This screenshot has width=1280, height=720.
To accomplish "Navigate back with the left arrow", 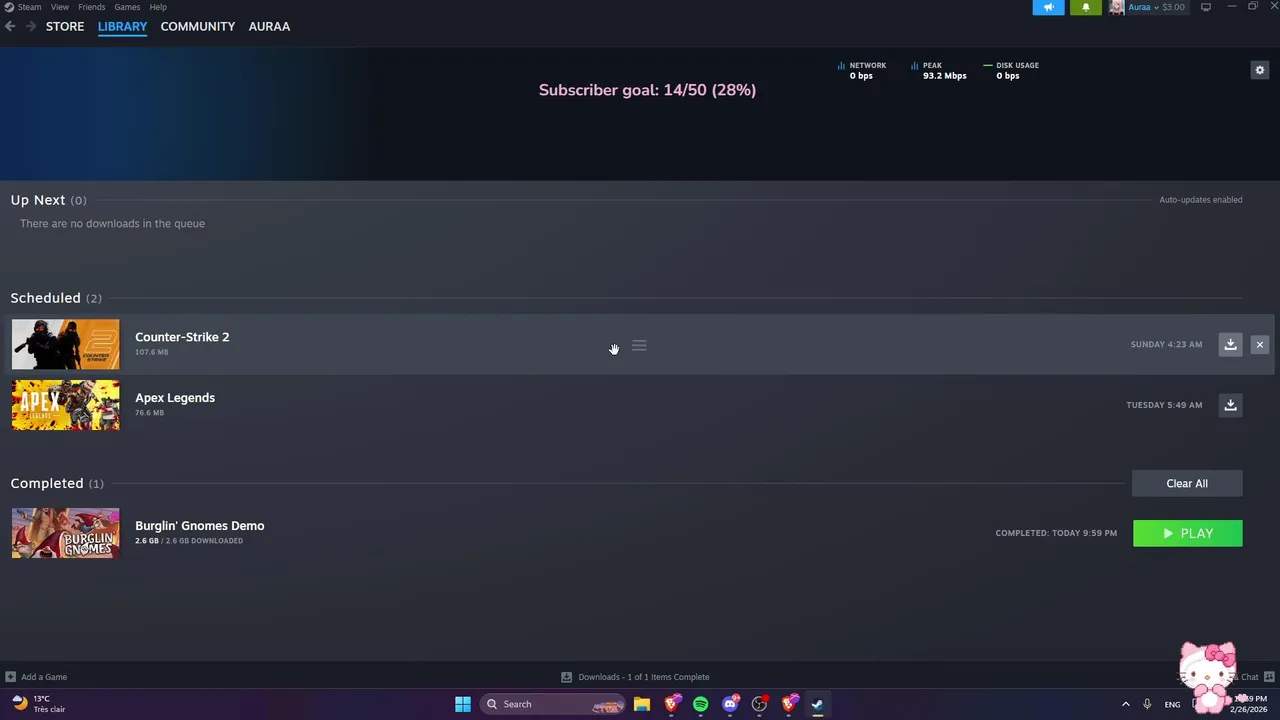I will point(10,26).
